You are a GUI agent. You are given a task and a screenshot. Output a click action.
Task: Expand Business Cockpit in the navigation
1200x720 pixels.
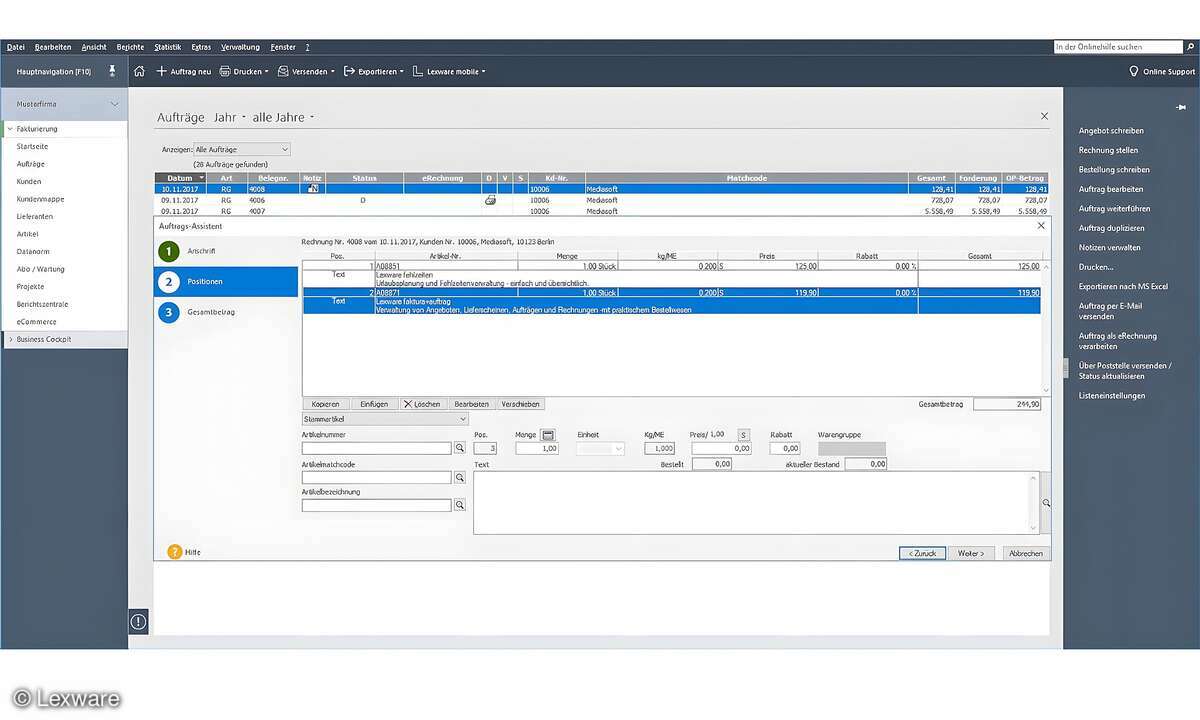click(x=11, y=340)
